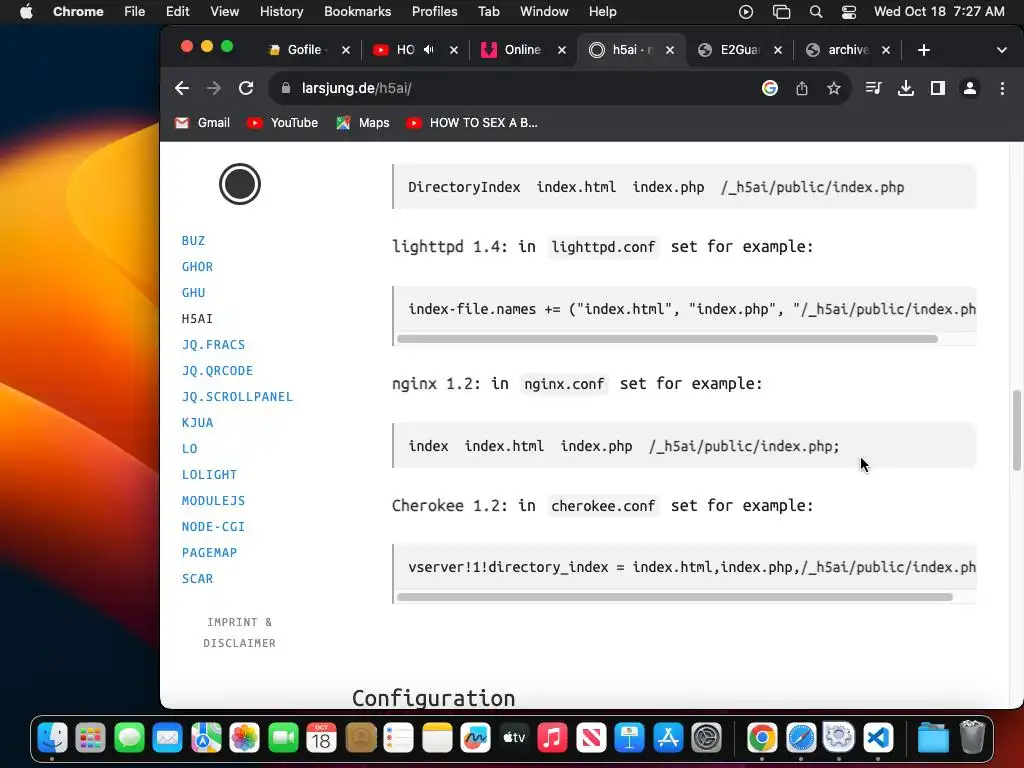Open the JQ.FRACS project link
Image resolution: width=1024 pixels, height=768 pixels.
[214, 345]
